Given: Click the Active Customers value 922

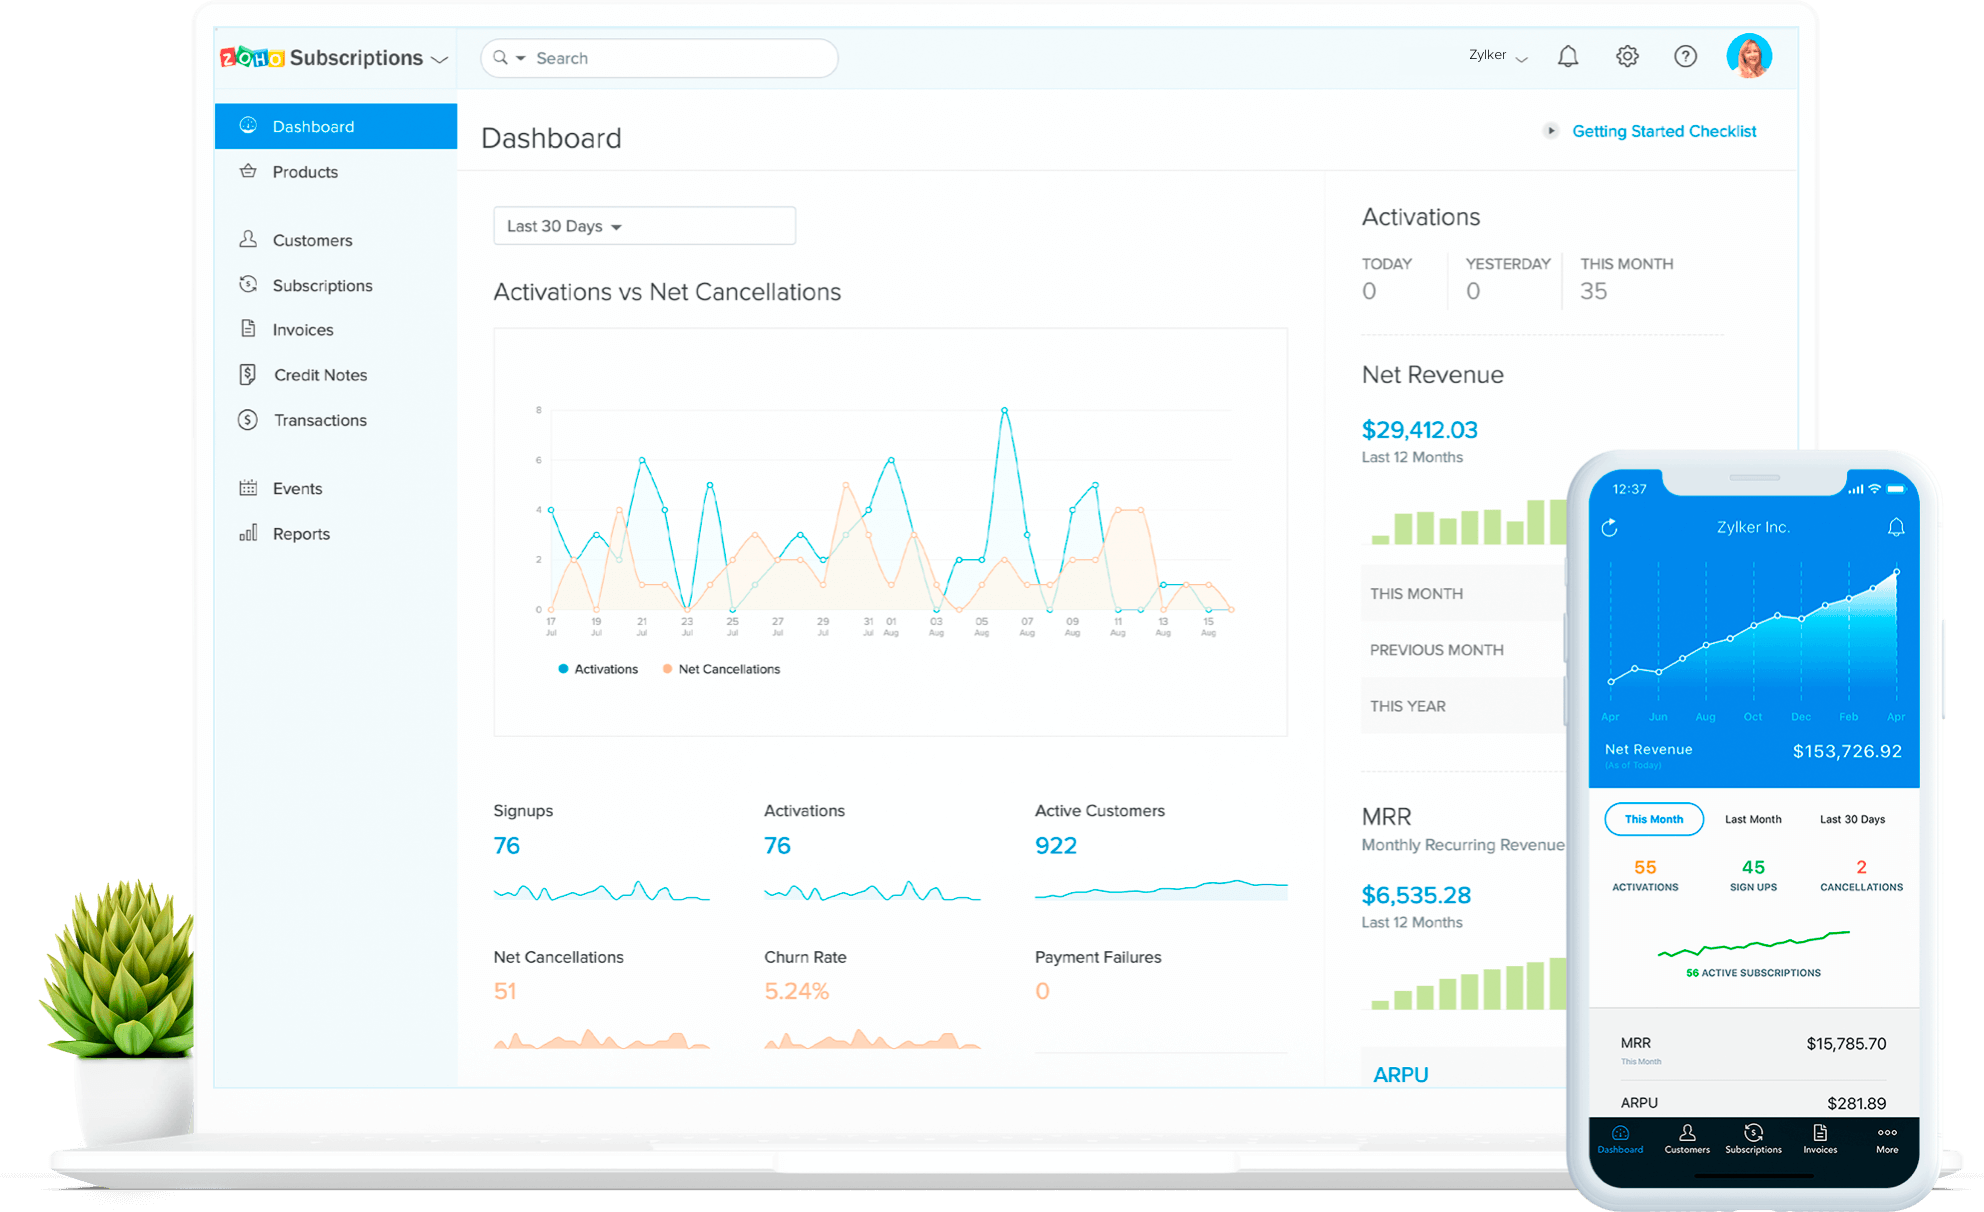Looking at the screenshot, I should coord(1056,845).
